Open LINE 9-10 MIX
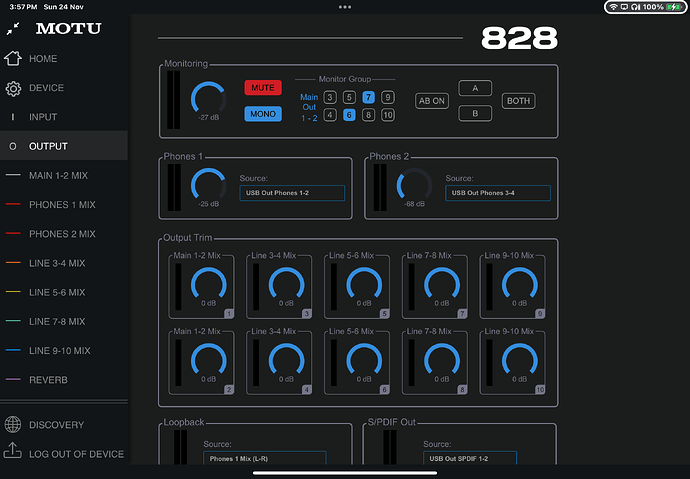Image resolution: width=690 pixels, height=479 pixels. [x=64, y=351]
